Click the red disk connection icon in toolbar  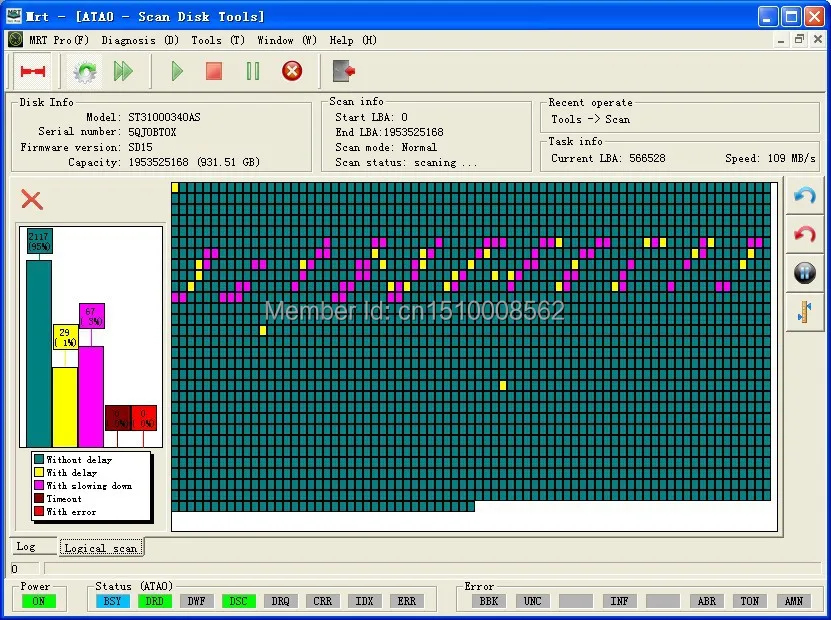(32, 71)
